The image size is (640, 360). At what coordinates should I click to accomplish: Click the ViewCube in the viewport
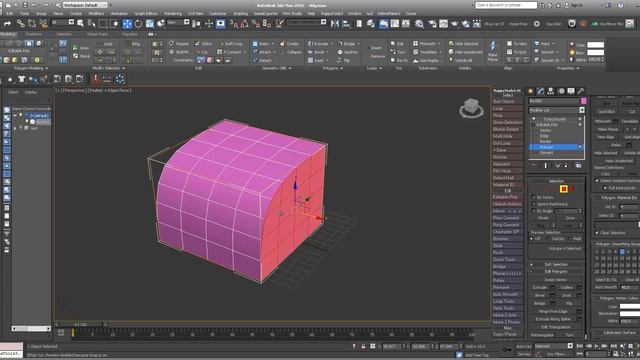click(x=471, y=108)
